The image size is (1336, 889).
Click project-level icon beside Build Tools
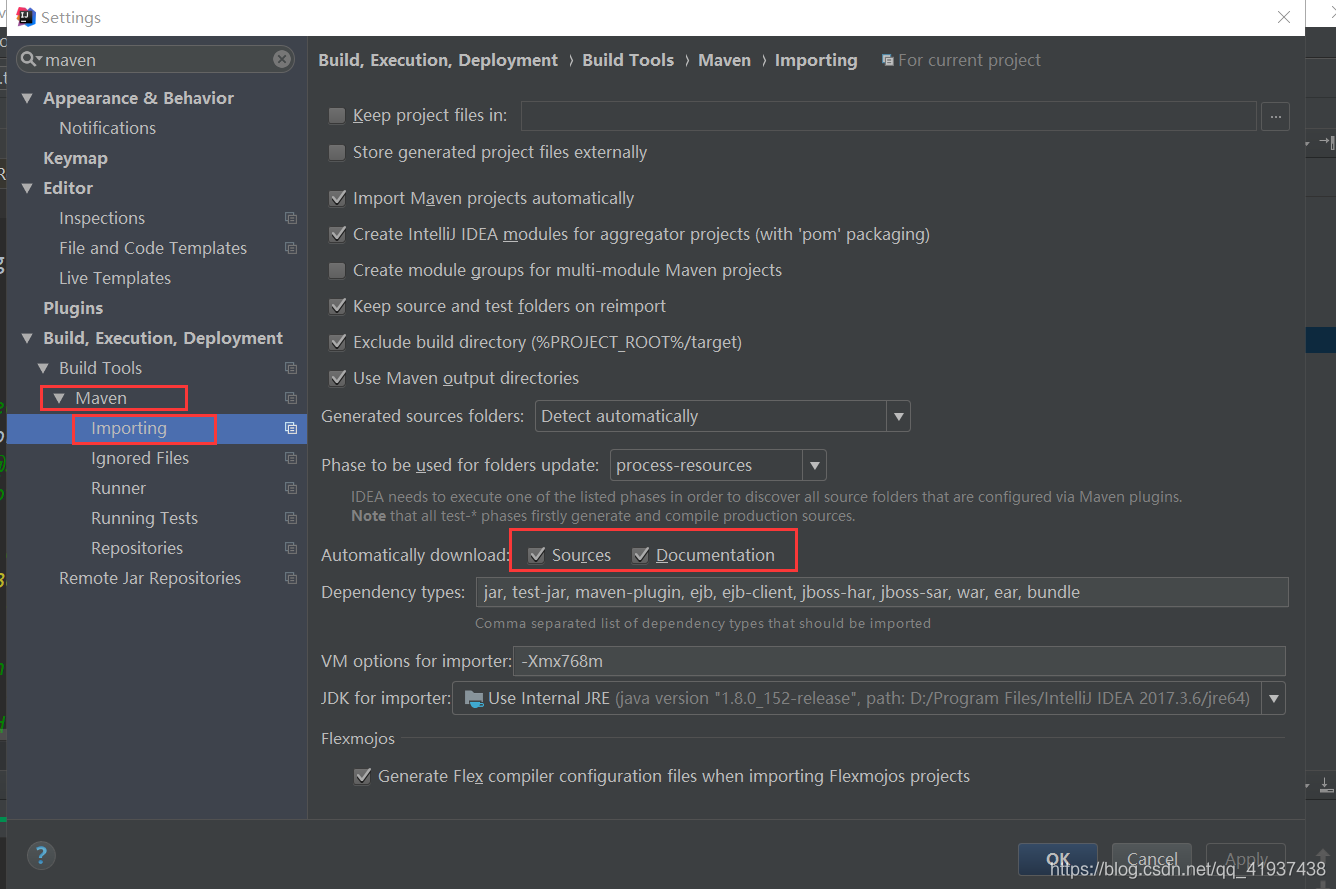click(x=291, y=368)
